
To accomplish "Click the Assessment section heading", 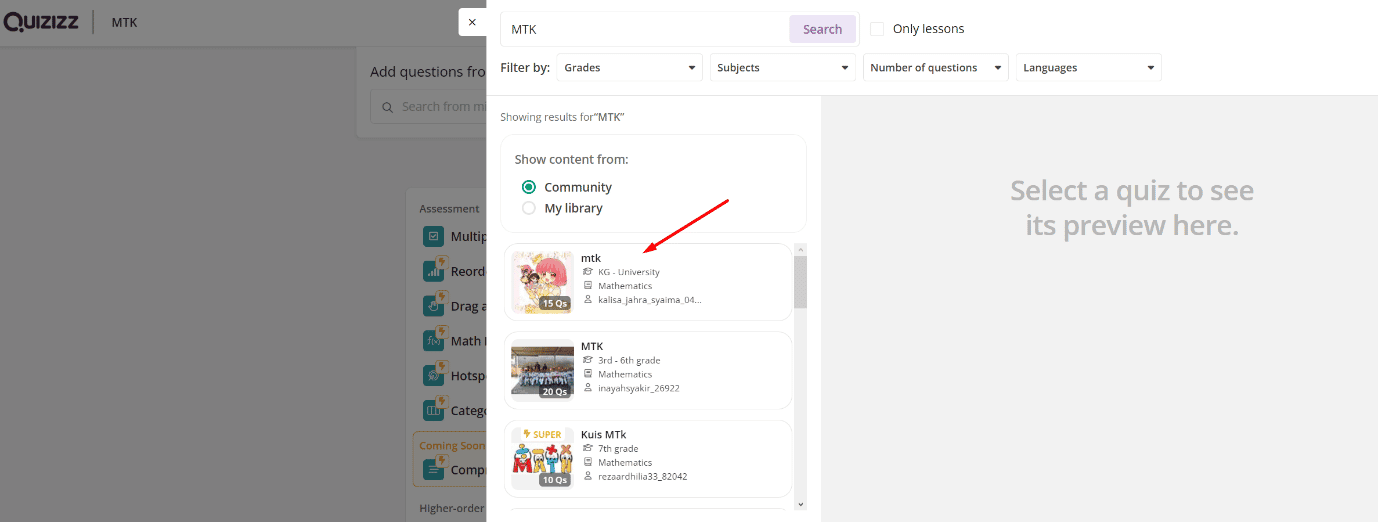I will click(449, 209).
